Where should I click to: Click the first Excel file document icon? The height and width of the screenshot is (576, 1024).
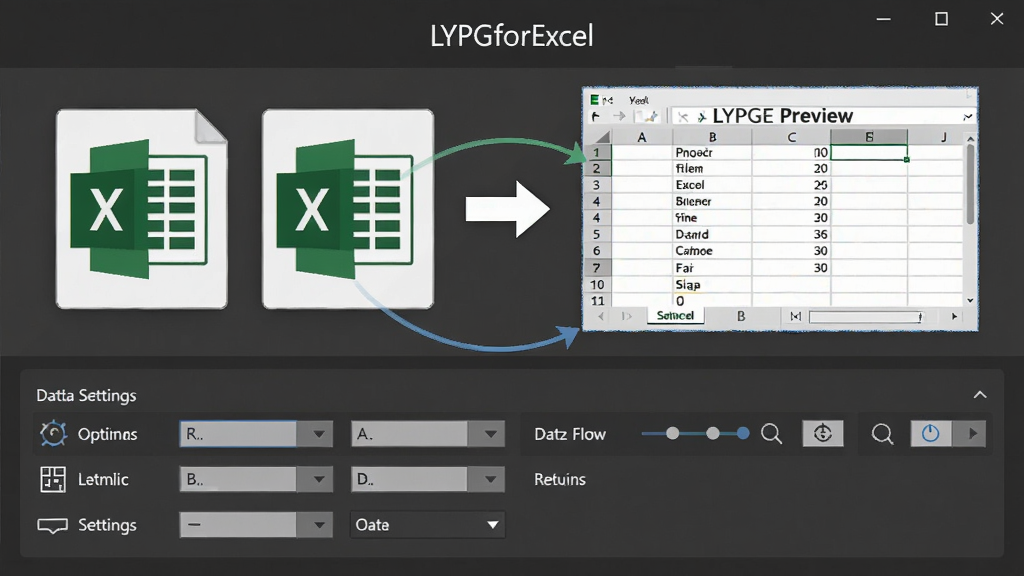click(142, 209)
